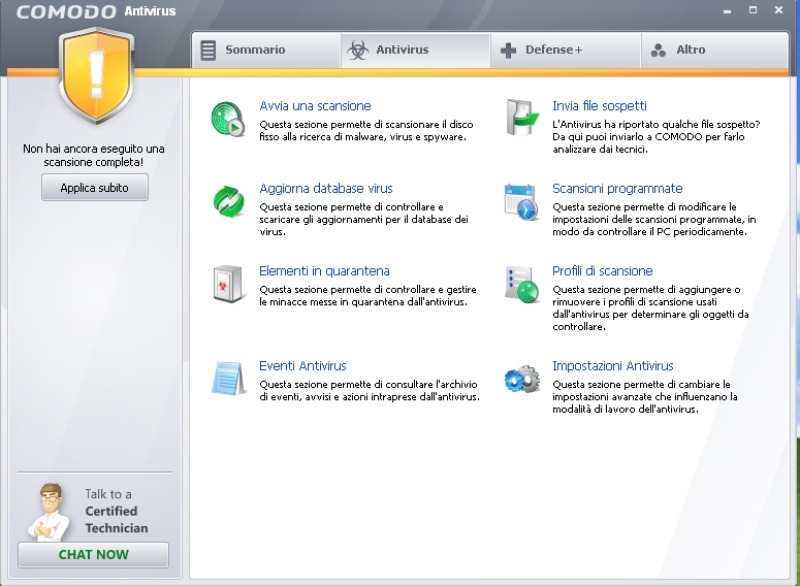Switch to the Sommario tab

click(266, 50)
